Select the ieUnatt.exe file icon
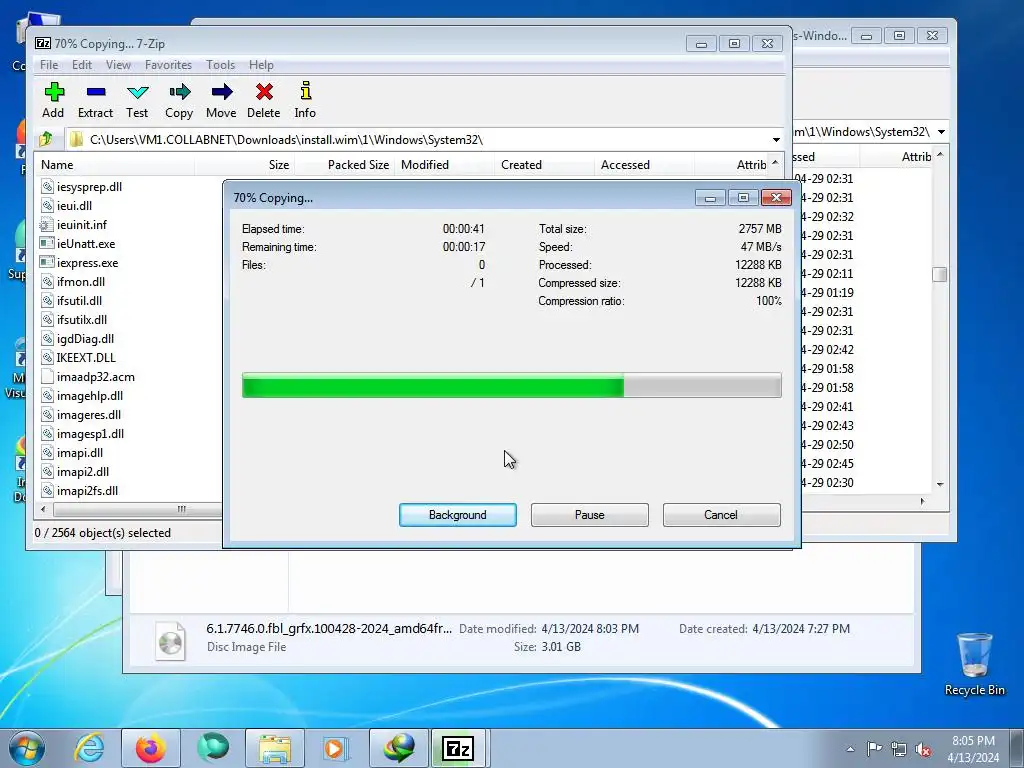Viewport: 1024px width, 768px height. pos(47,244)
